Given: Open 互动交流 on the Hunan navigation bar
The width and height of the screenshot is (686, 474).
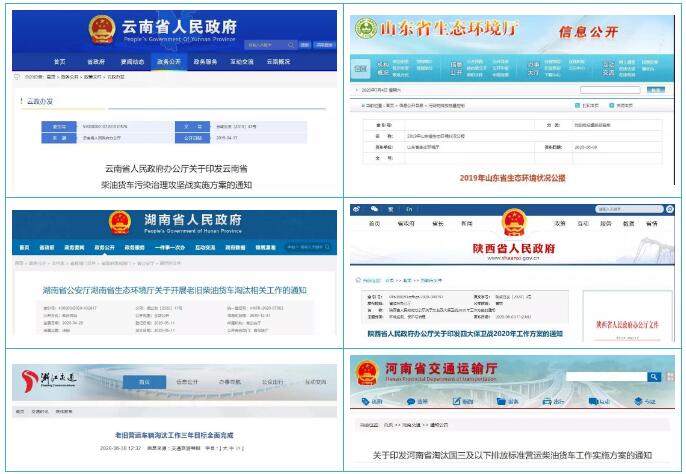Looking at the screenshot, I should pos(205,247).
